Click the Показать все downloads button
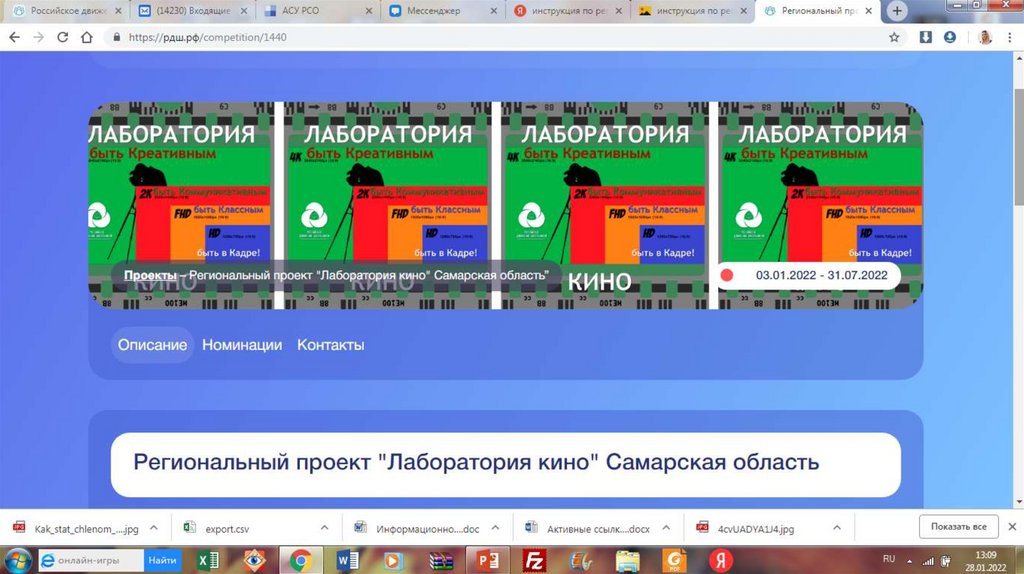The width and height of the screenshot is (1024, 574). tap(958, 527)
